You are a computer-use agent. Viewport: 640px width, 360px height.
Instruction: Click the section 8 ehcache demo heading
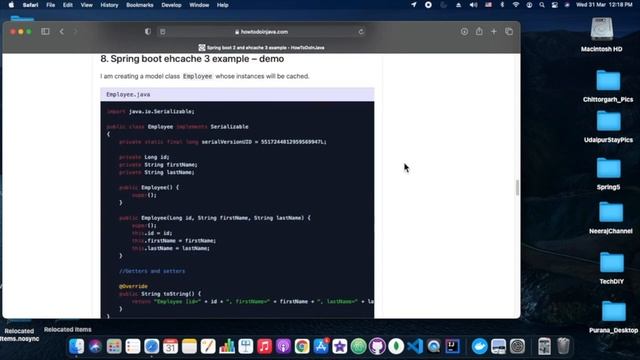(x=192, y=59)
